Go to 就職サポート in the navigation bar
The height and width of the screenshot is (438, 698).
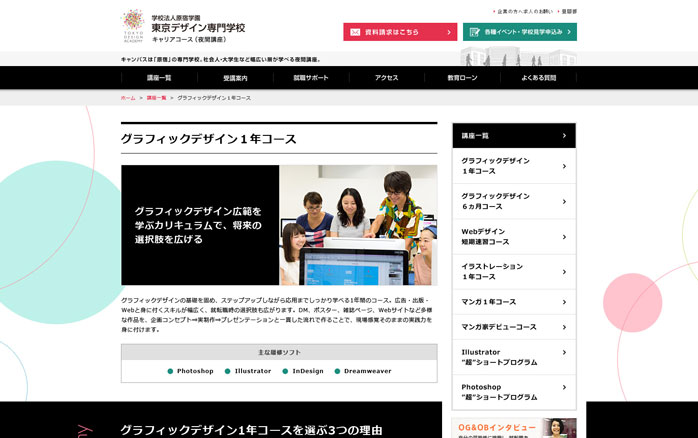[311, 78]
